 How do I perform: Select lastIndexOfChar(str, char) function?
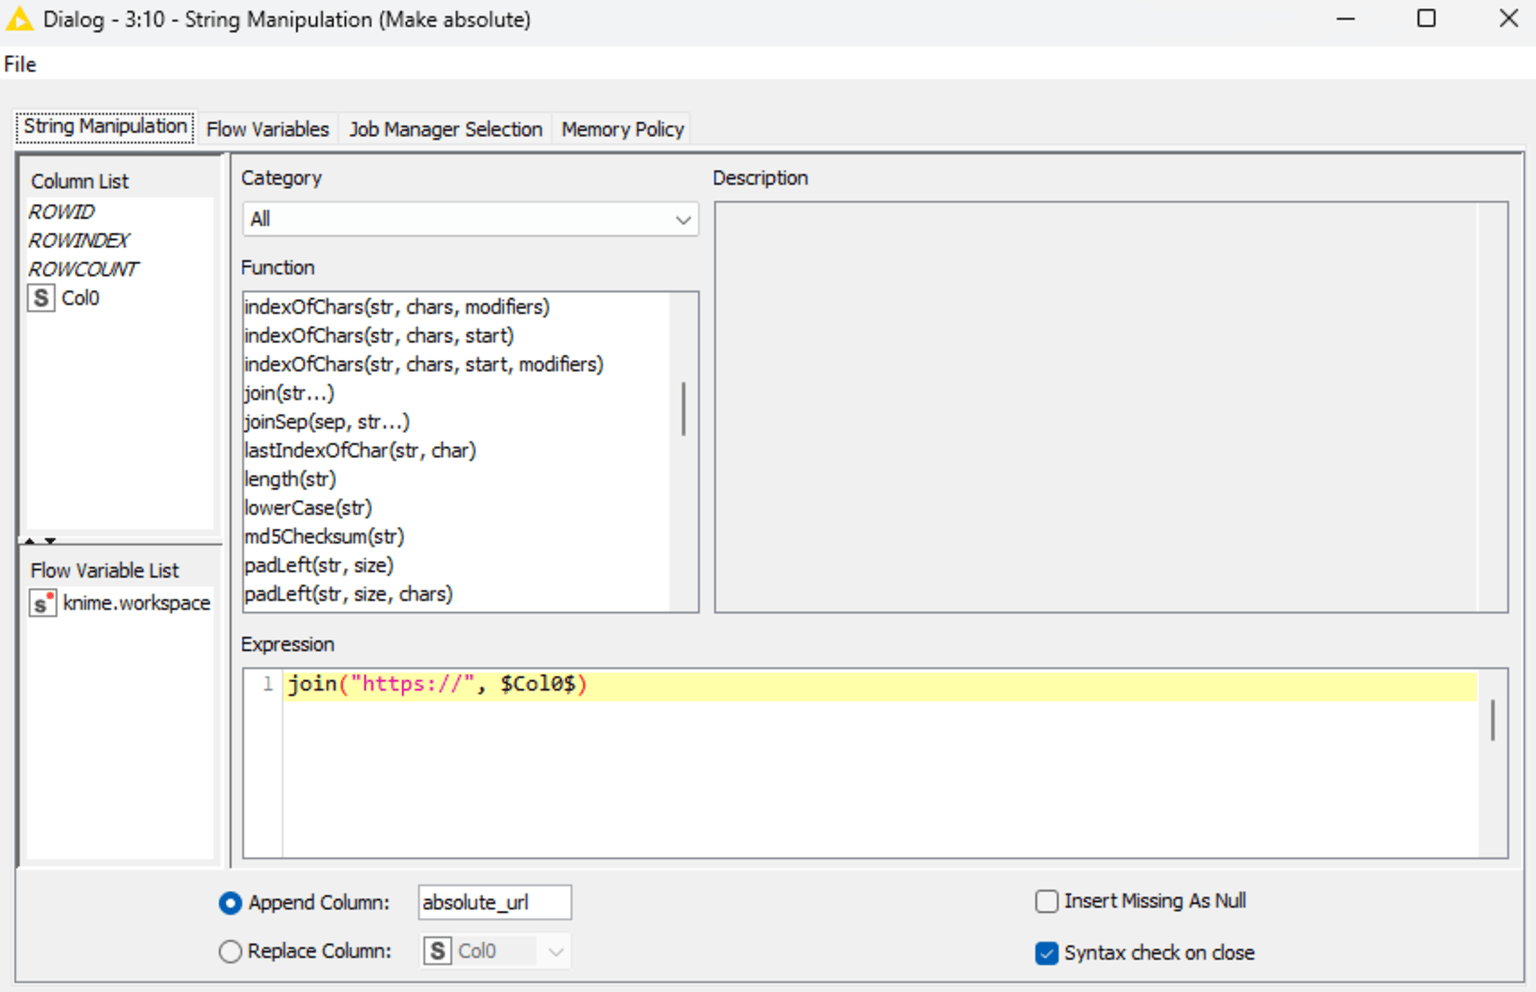click(x=360, y=450)
